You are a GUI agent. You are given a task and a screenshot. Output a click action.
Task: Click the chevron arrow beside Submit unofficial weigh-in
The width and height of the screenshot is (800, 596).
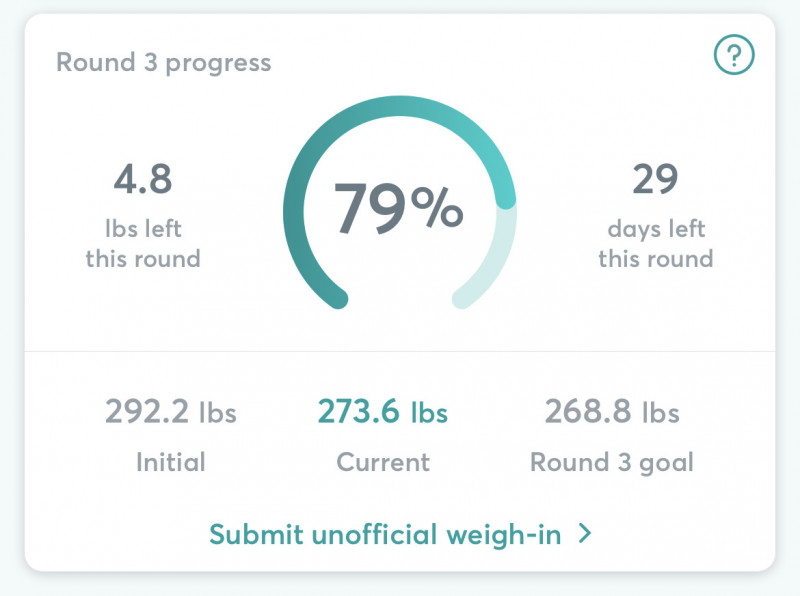585,533
